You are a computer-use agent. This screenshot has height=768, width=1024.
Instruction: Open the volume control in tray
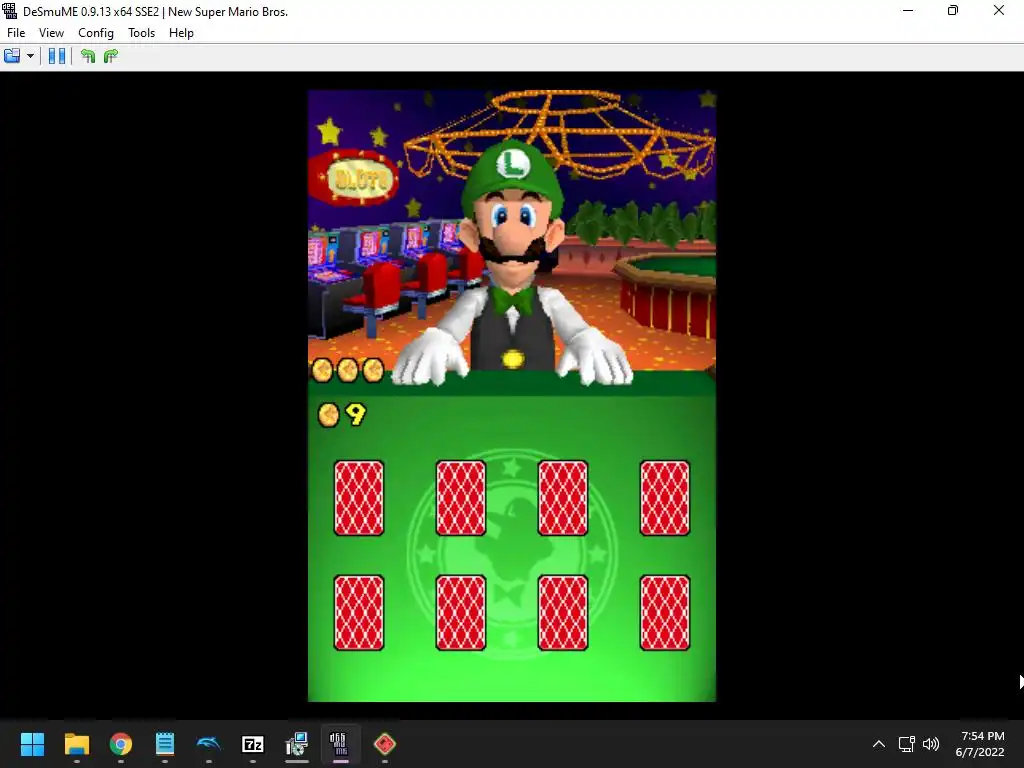931,744
